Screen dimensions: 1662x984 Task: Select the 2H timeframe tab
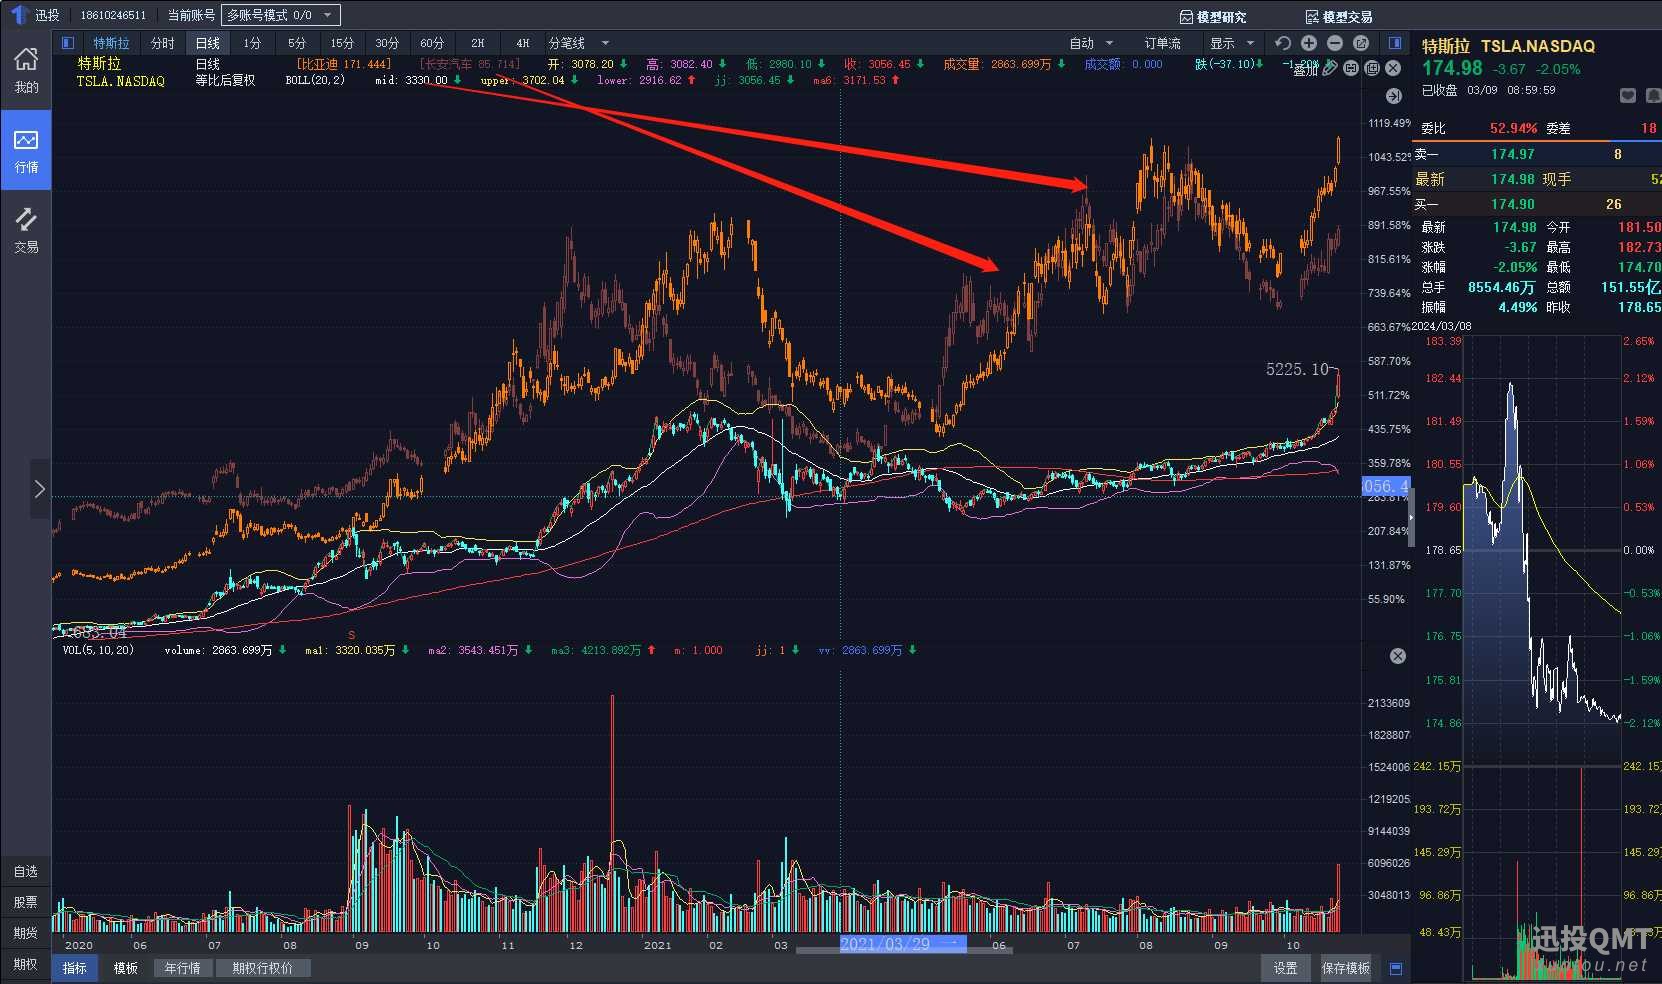(477, 43)
